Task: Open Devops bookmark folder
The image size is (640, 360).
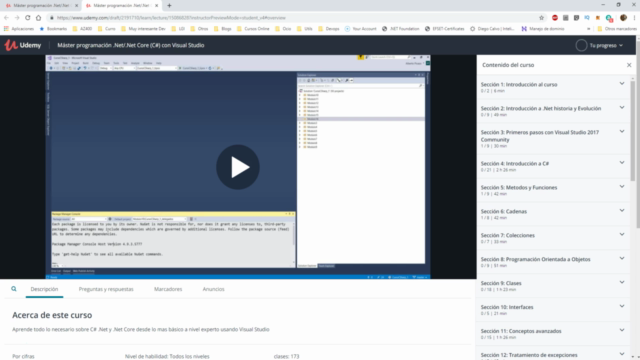Action: (x=329, y=29)
